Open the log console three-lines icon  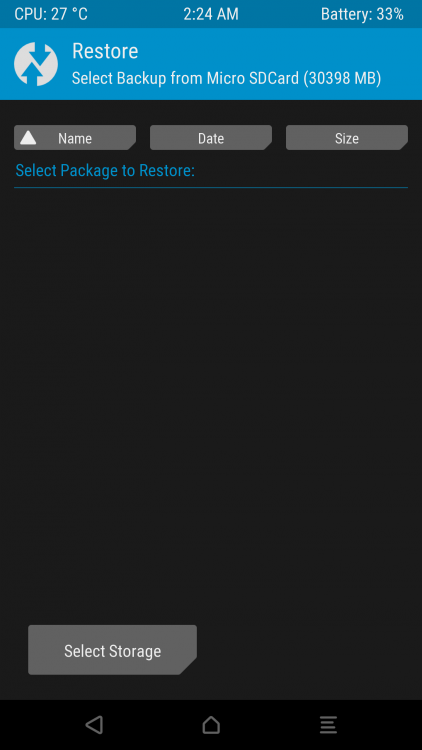[x=328, y=725]
